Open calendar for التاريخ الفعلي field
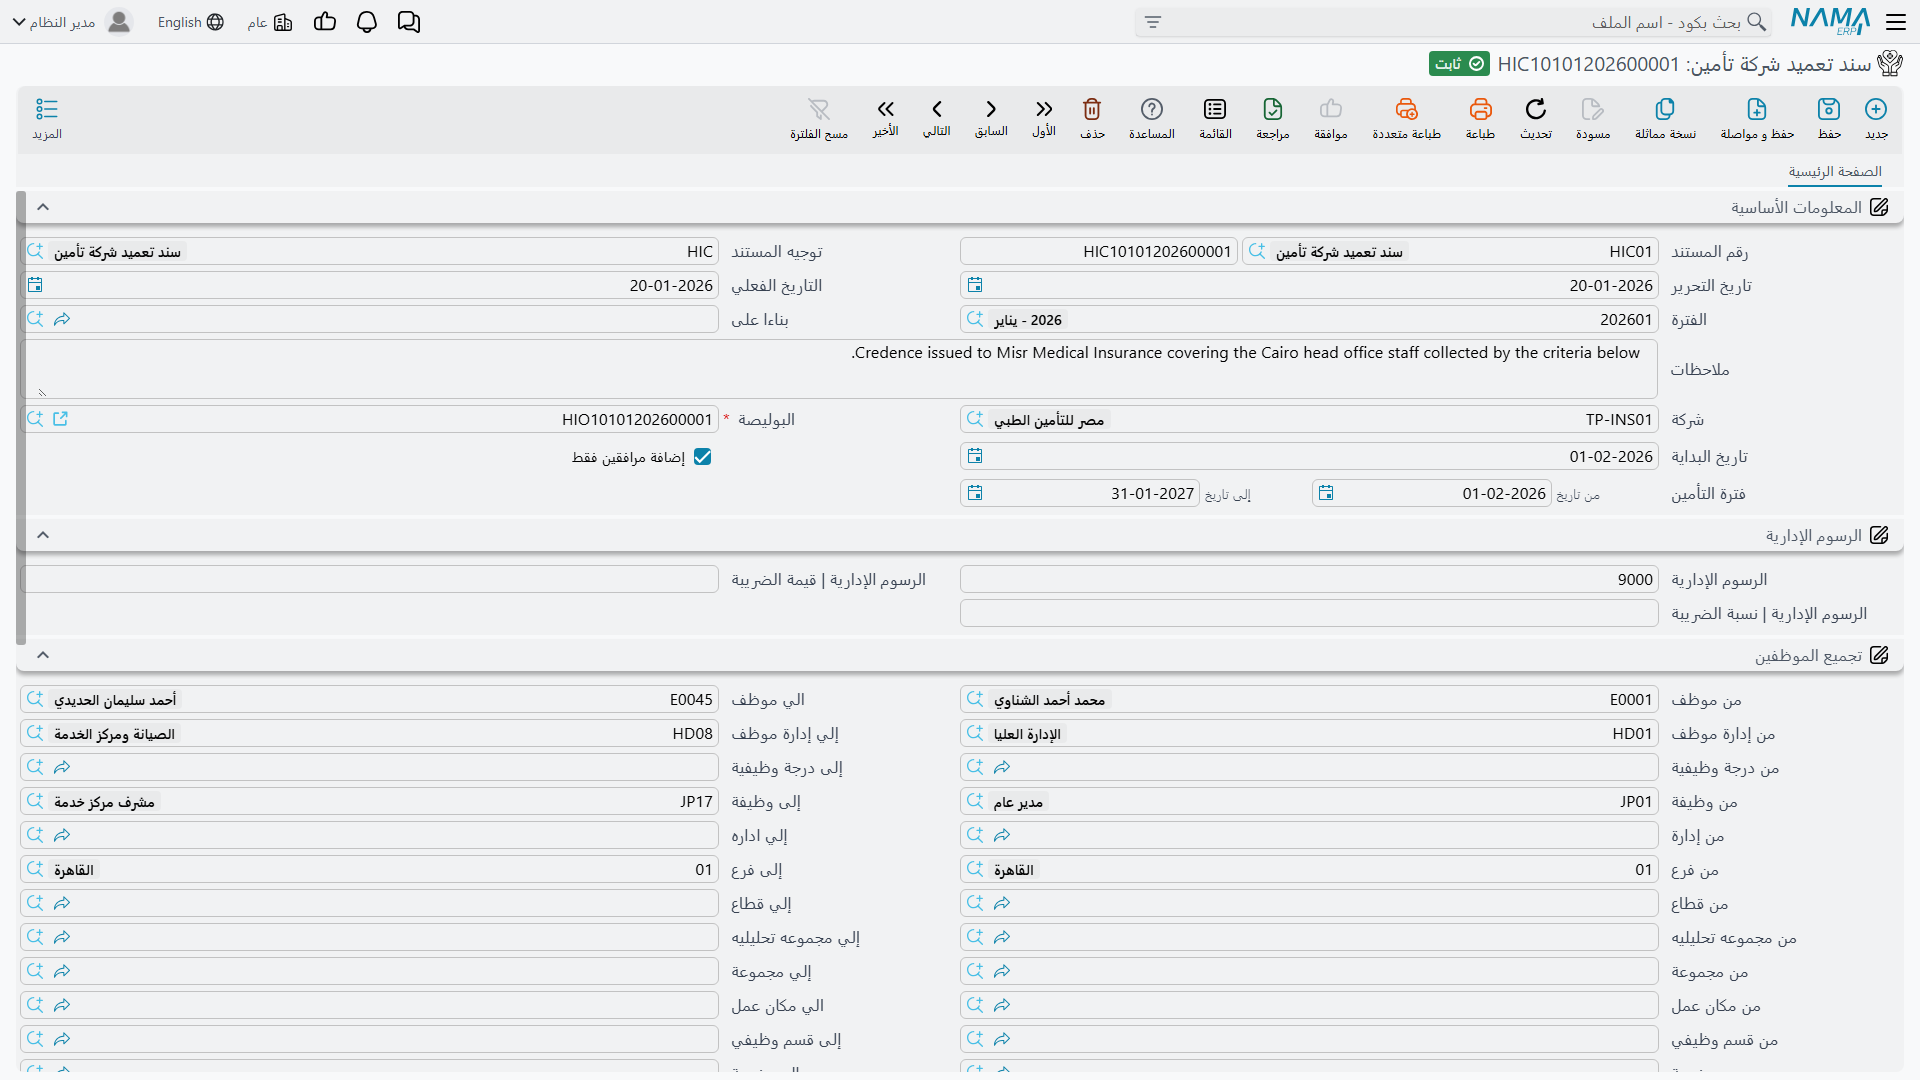The image size is (1920, 1080). click(x=35, y=286)
